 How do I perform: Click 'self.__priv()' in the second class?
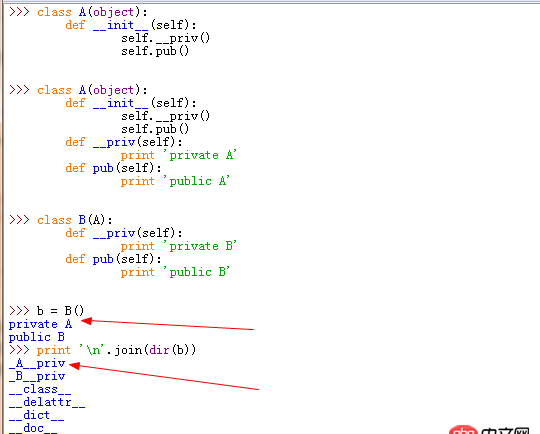click(165, 116)
